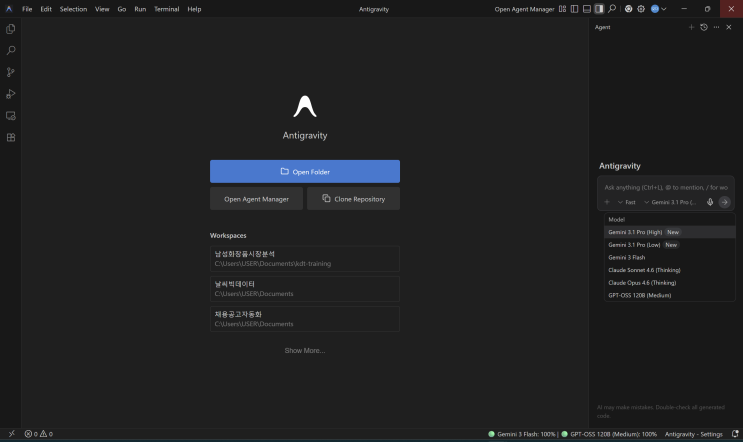Click the circular browser icon in the title bar

coord(628,9)
